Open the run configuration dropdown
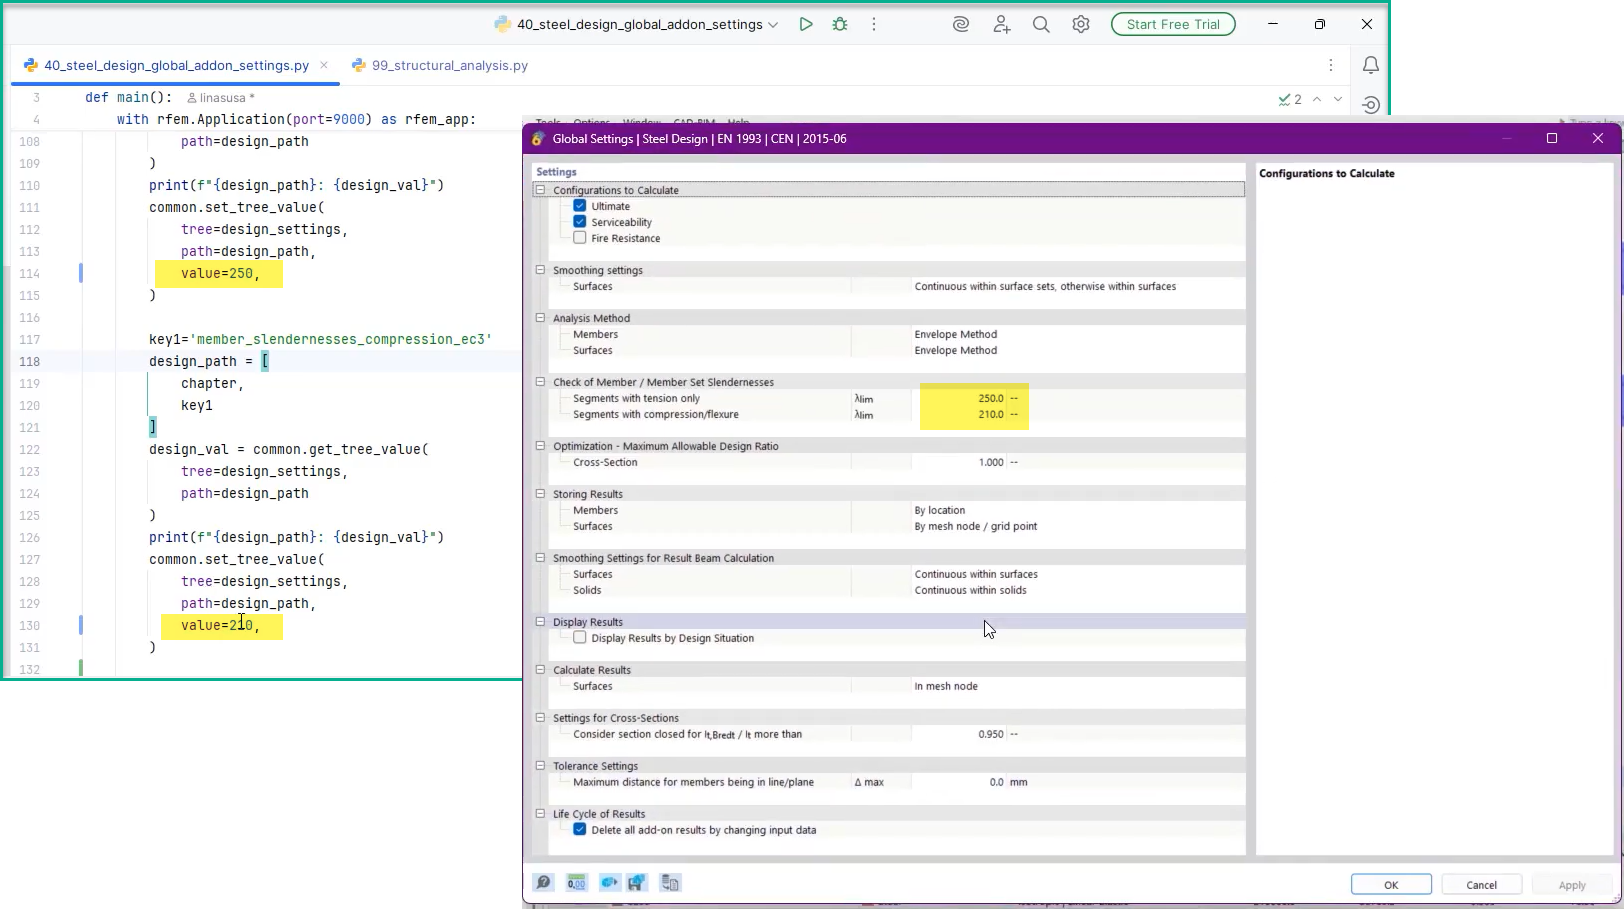Image resolution: width=1624 pixels, height=909 pixels. 773,23
